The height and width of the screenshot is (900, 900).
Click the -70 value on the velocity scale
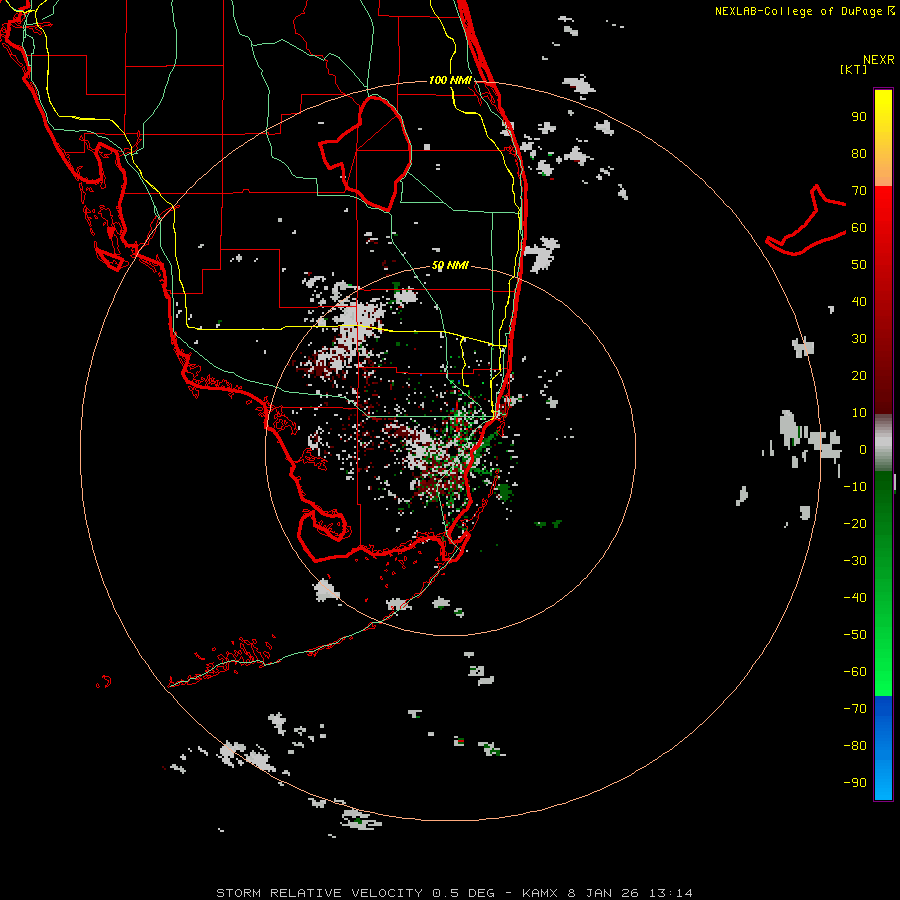click(855, 709)
